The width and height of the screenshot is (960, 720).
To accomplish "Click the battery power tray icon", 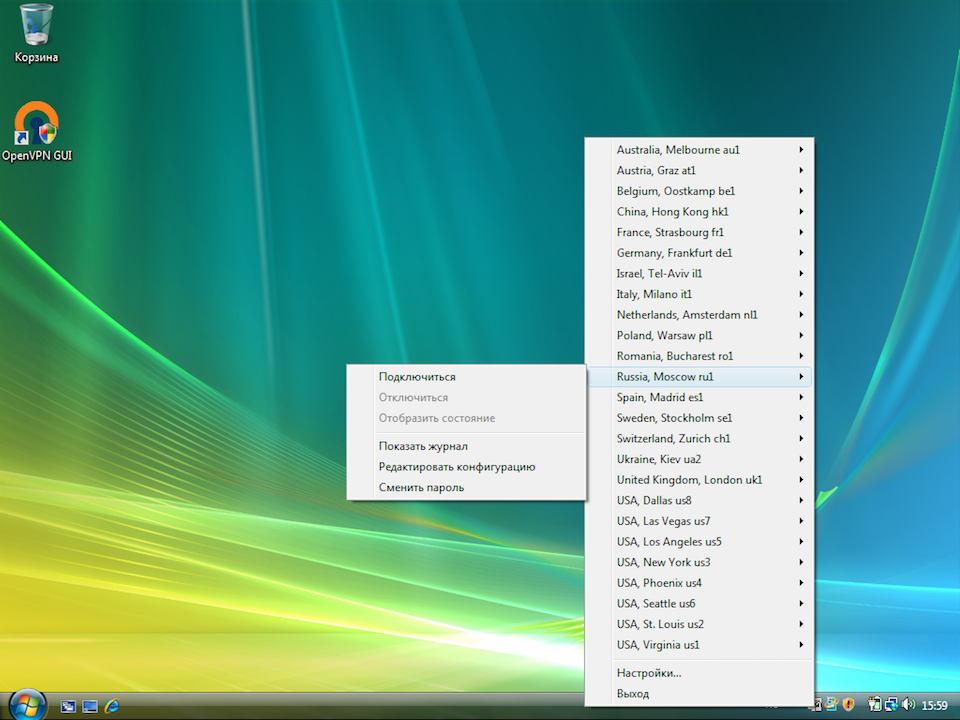I will click(x=874, y=704).
